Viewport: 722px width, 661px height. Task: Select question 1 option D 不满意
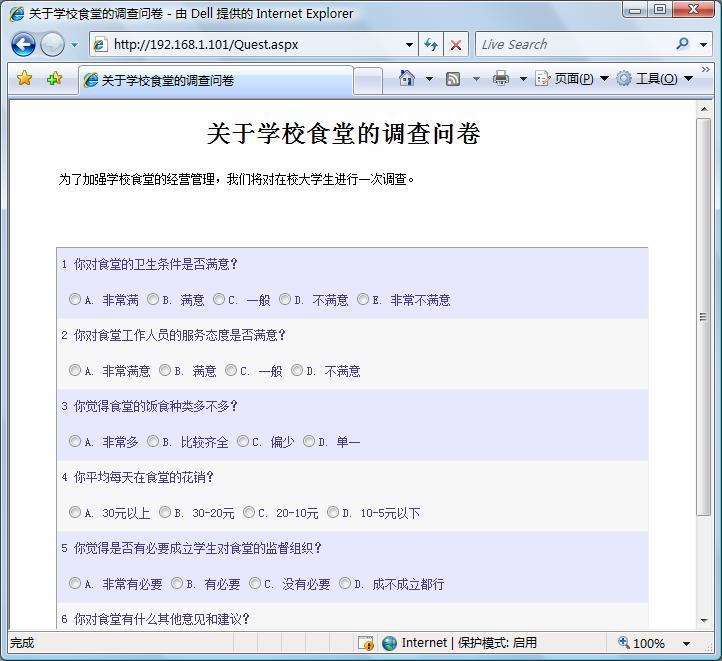pos(285,300)
